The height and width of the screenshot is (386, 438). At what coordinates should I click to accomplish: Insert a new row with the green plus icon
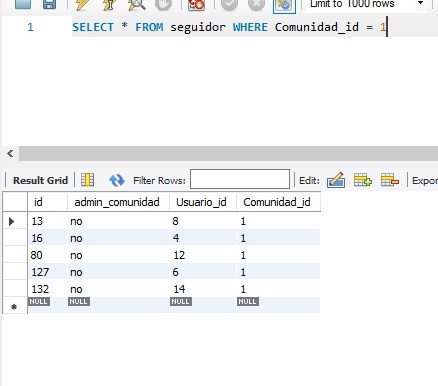click(x=363, y=180)
